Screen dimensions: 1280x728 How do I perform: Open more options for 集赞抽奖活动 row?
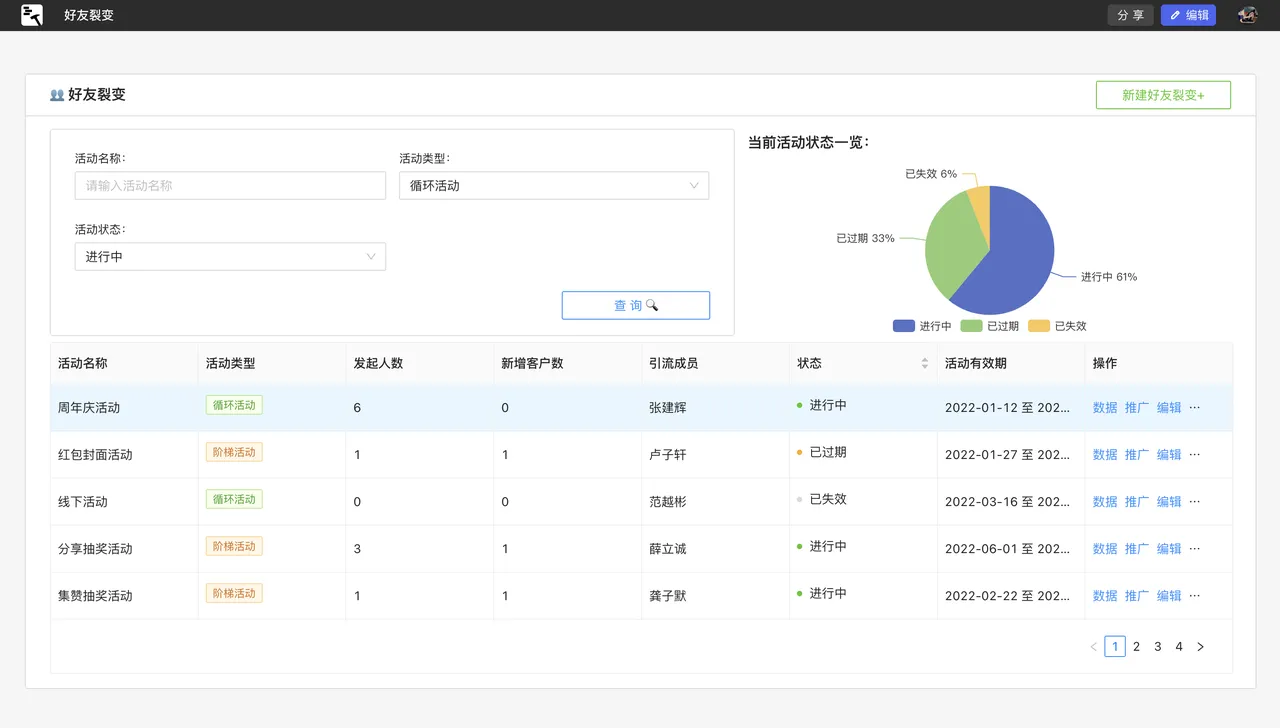coord(1194,595)
